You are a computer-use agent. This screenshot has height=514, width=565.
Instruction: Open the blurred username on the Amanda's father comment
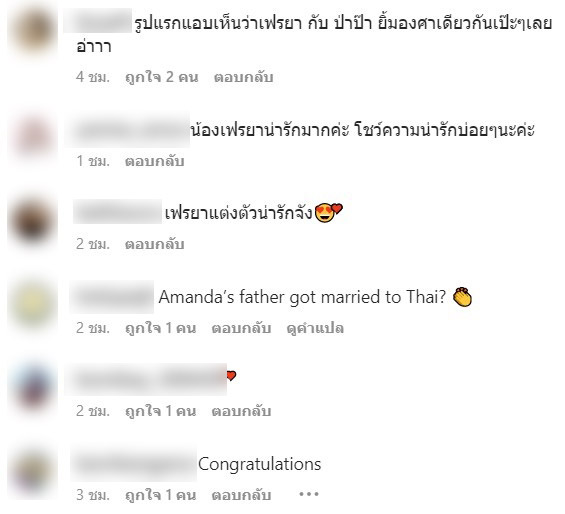pos(112,297)
